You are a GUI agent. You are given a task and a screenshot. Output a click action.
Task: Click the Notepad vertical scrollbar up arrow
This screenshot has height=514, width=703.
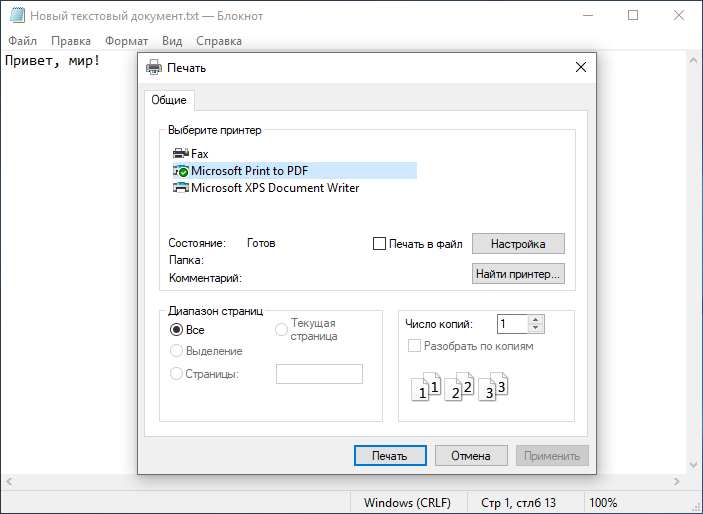point(694,60)
